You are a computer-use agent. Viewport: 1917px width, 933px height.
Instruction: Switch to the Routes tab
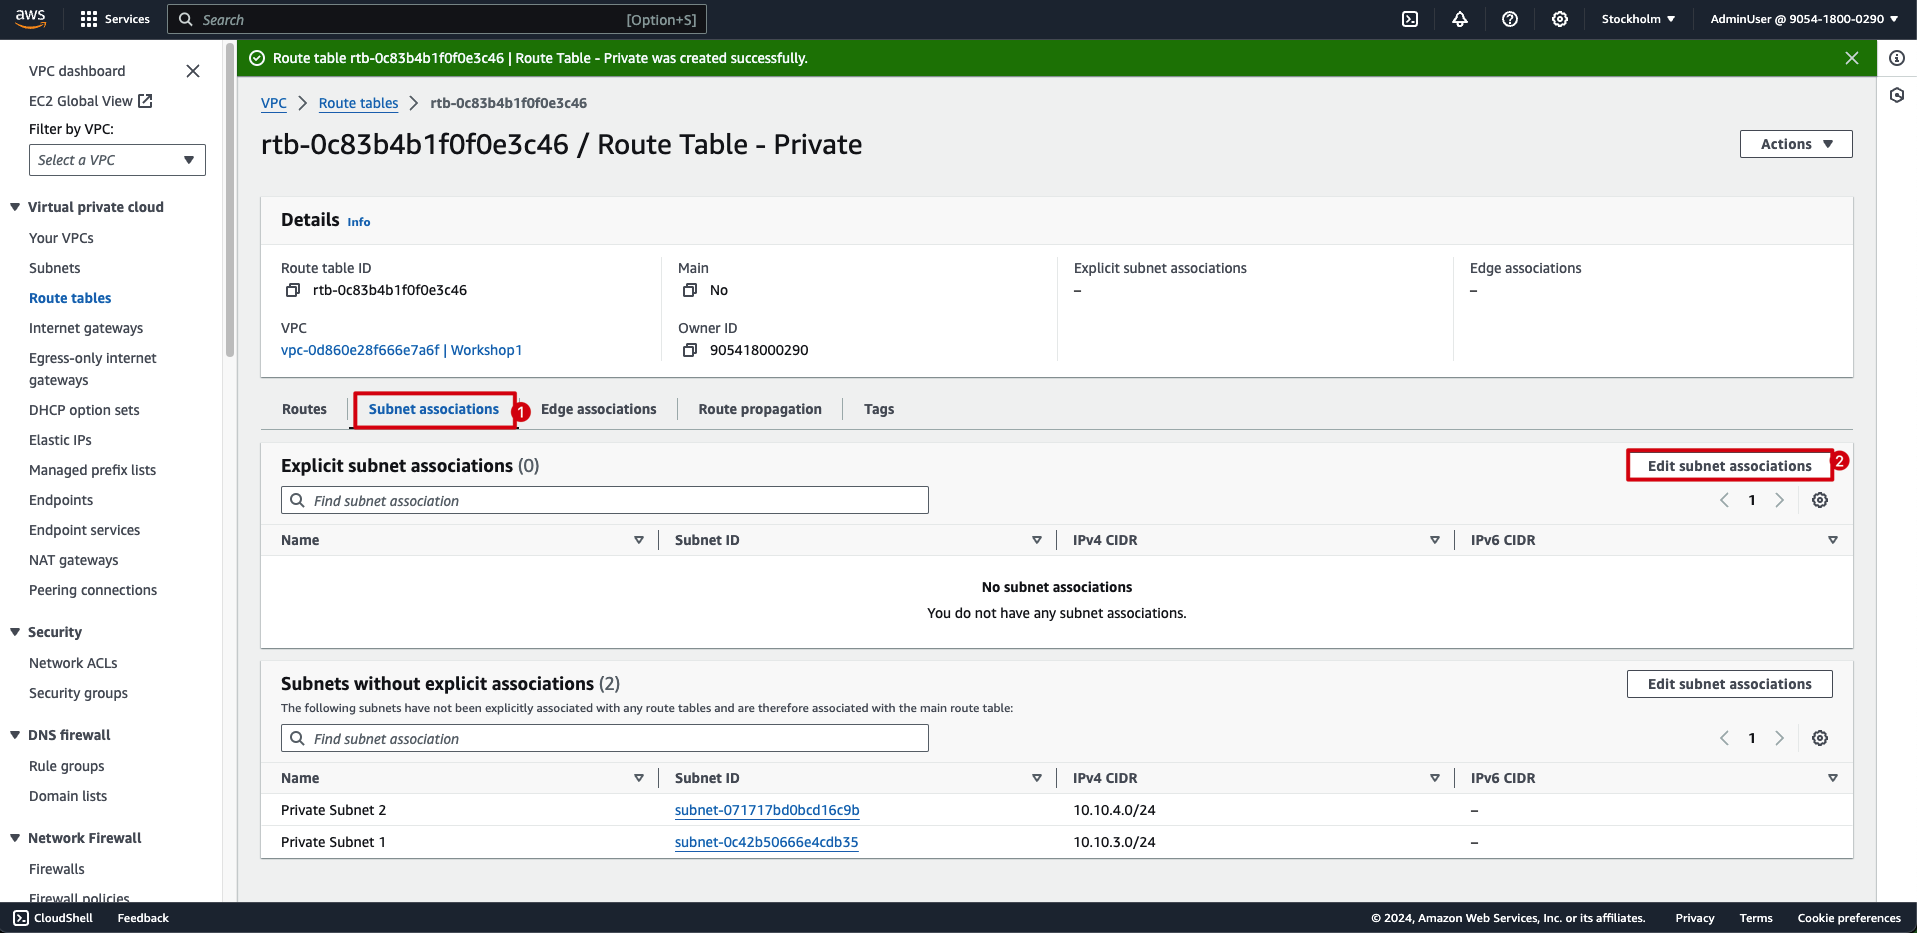(x=304, y=409)
